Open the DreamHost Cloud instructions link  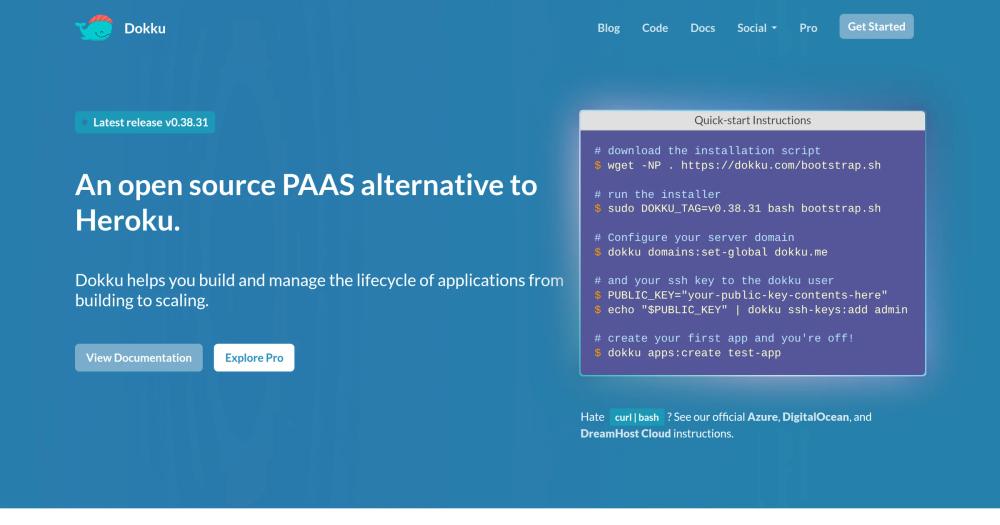pyautogui.click(x=625, y=433)
